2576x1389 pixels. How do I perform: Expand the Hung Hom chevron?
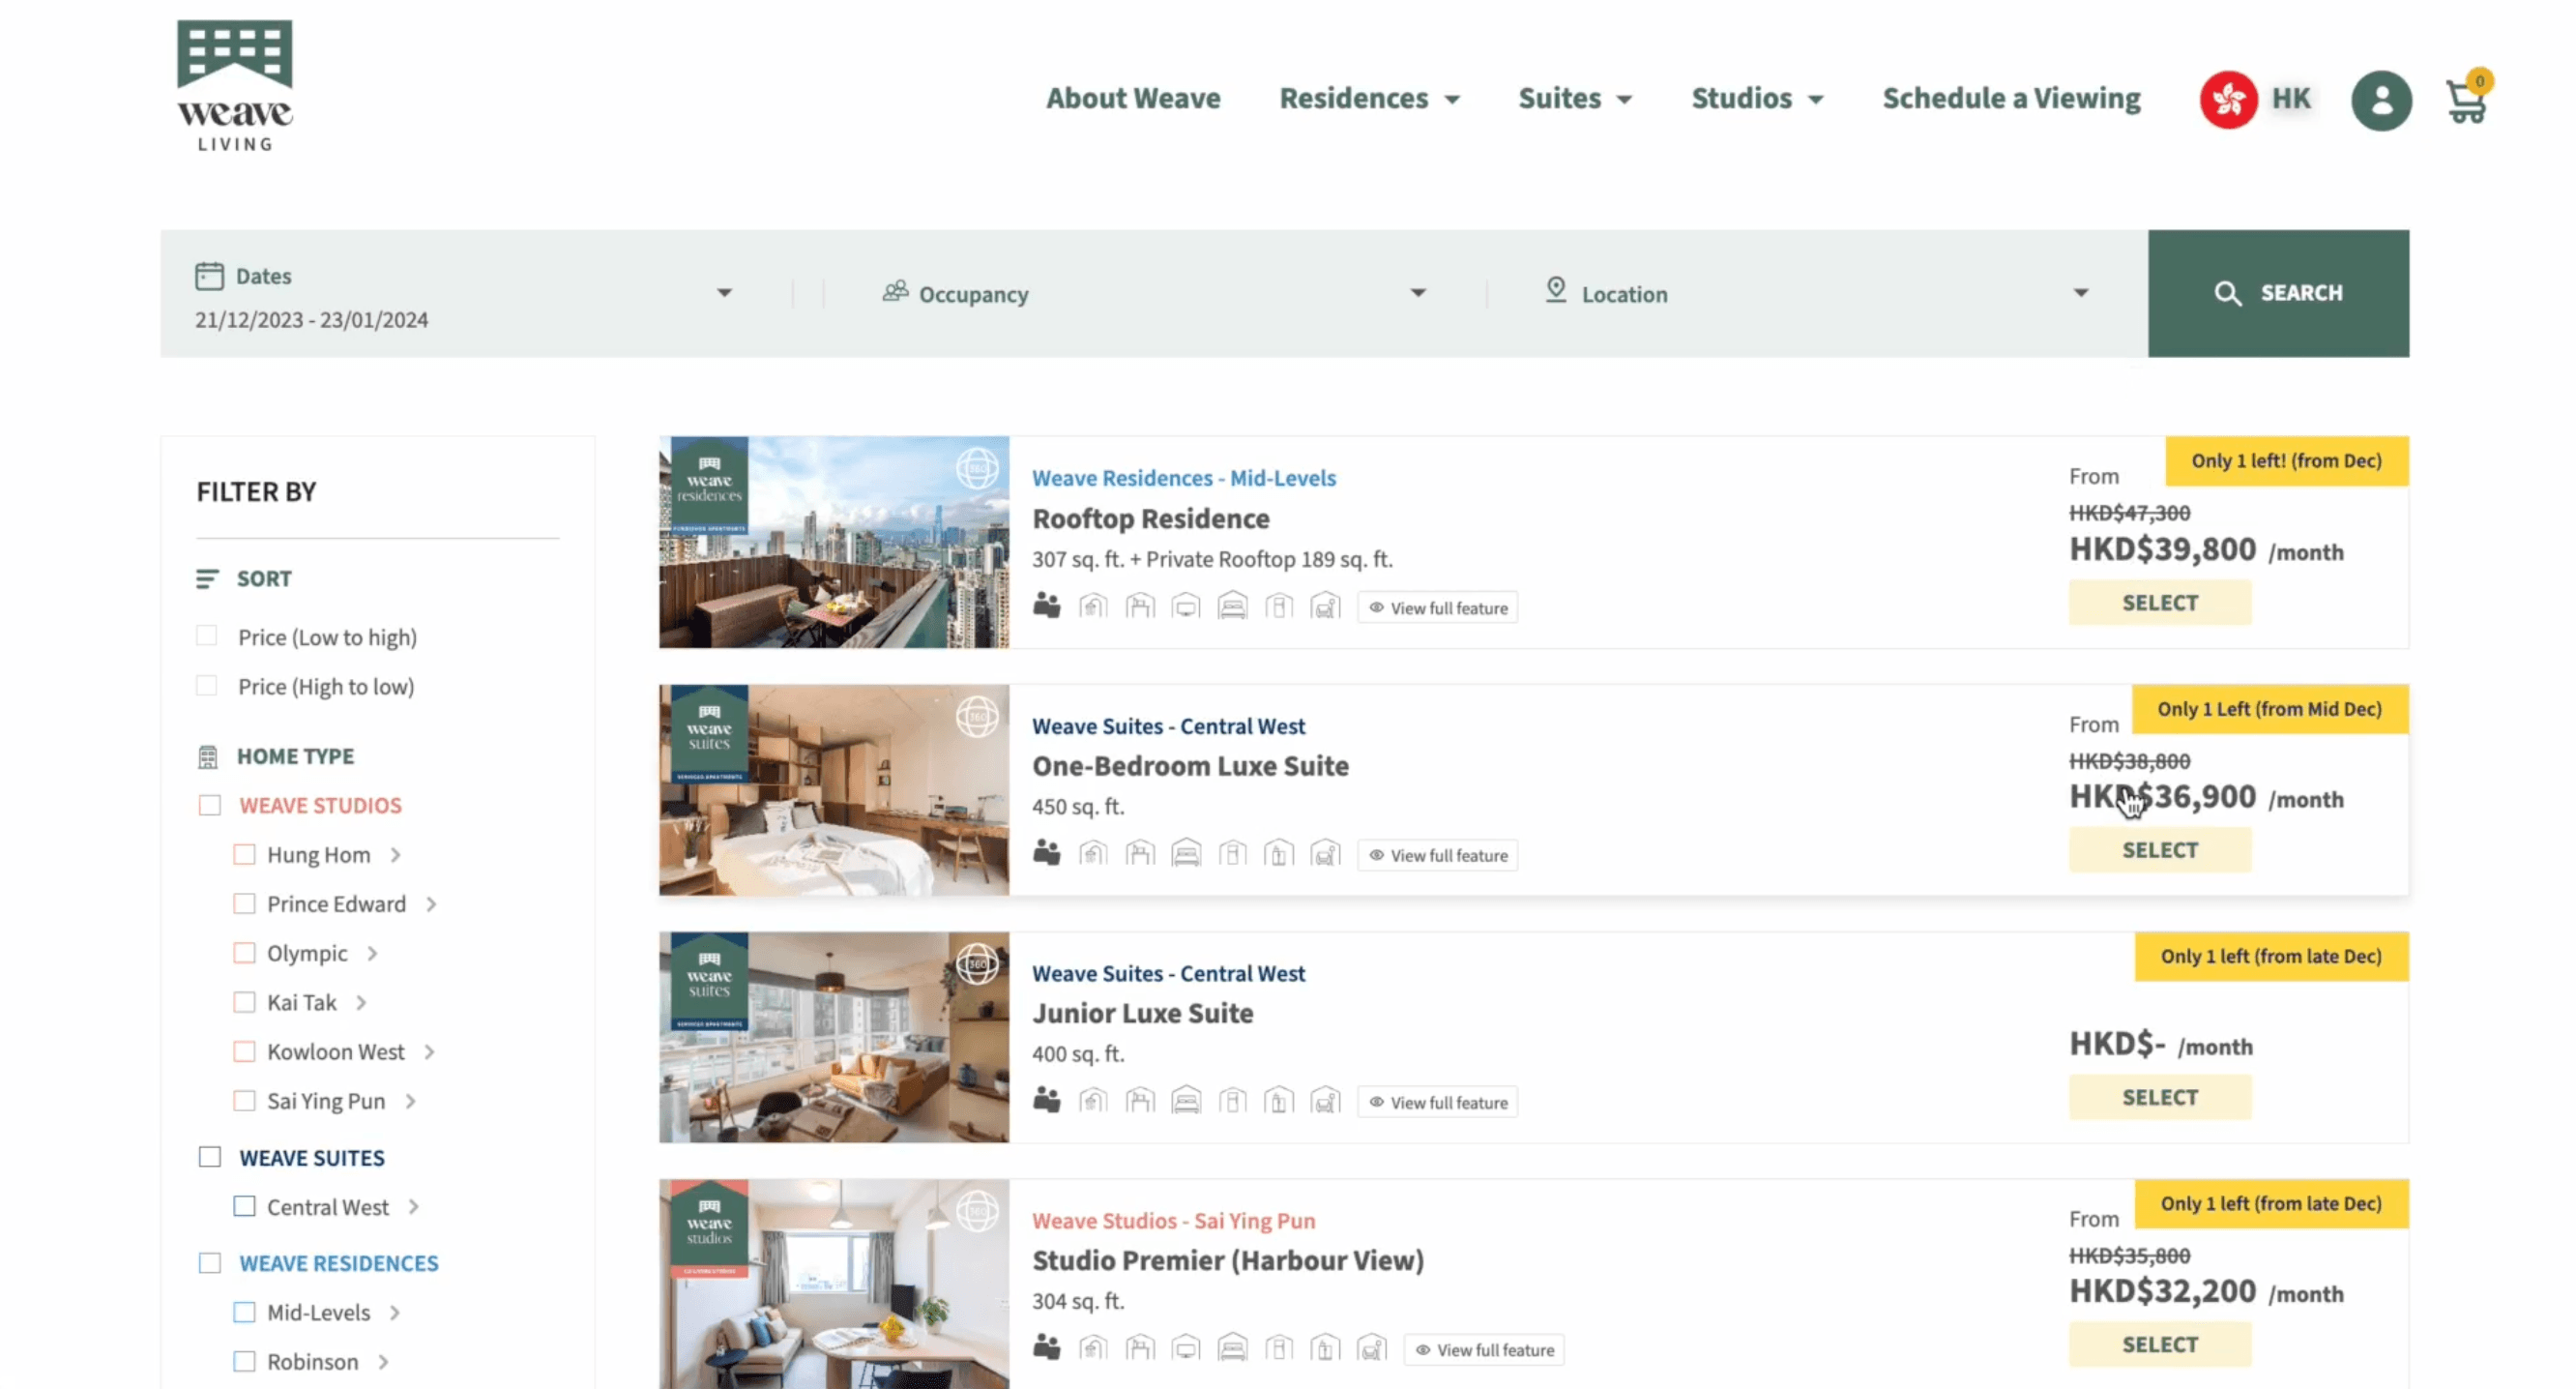tap(396, 855)
